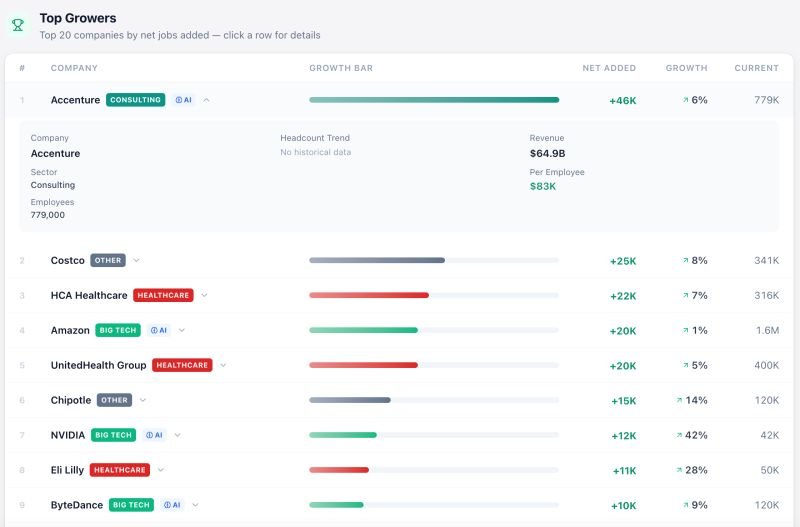The width and height of the screenshot is (800, 527).
Task: Expand the Eli Lilly row chevron
Action: [x=161, y=470]
